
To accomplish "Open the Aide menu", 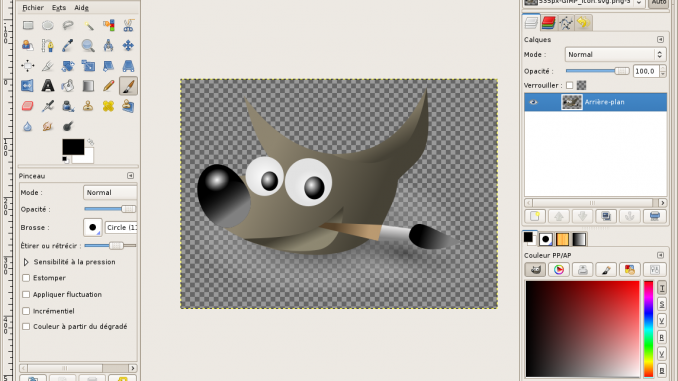I will click(81, 7).
